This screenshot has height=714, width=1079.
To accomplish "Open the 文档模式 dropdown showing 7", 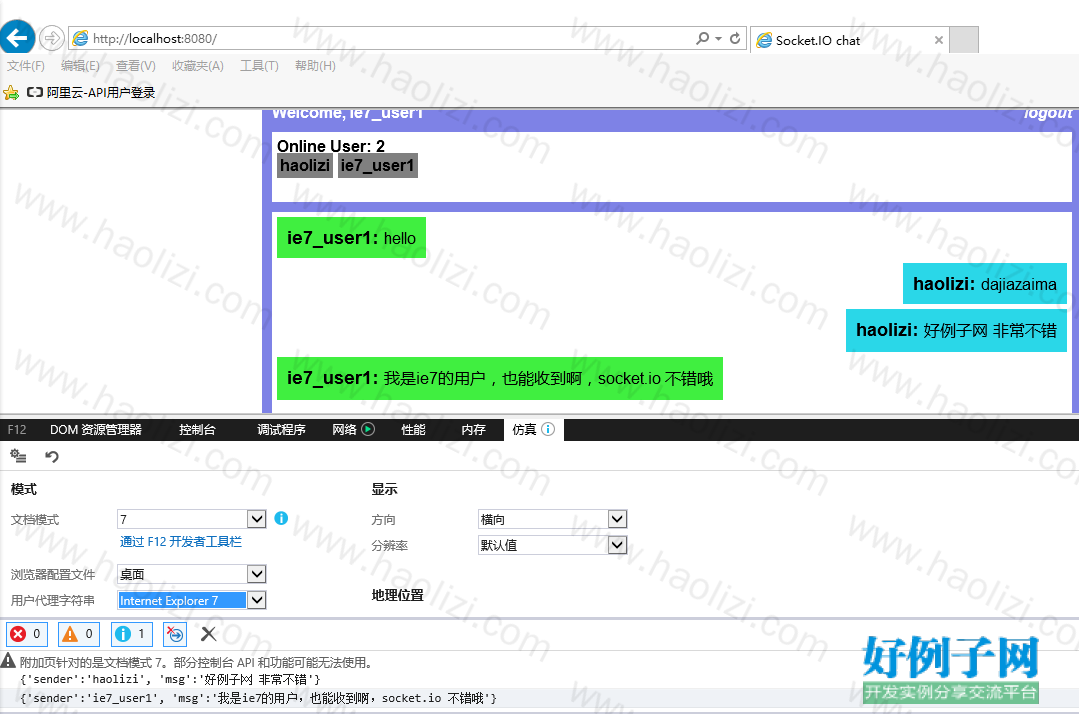I will 192,519.
